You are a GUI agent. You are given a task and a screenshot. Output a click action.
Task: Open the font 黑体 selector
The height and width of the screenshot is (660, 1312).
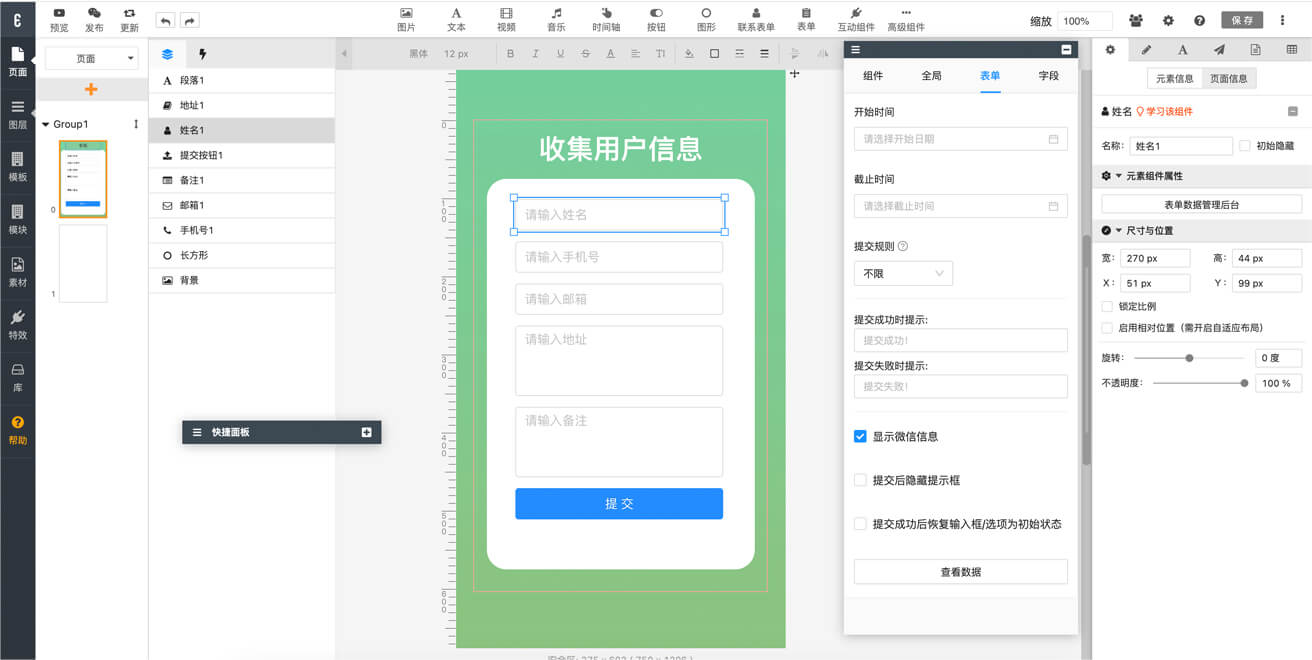click(x=419, y=54)
